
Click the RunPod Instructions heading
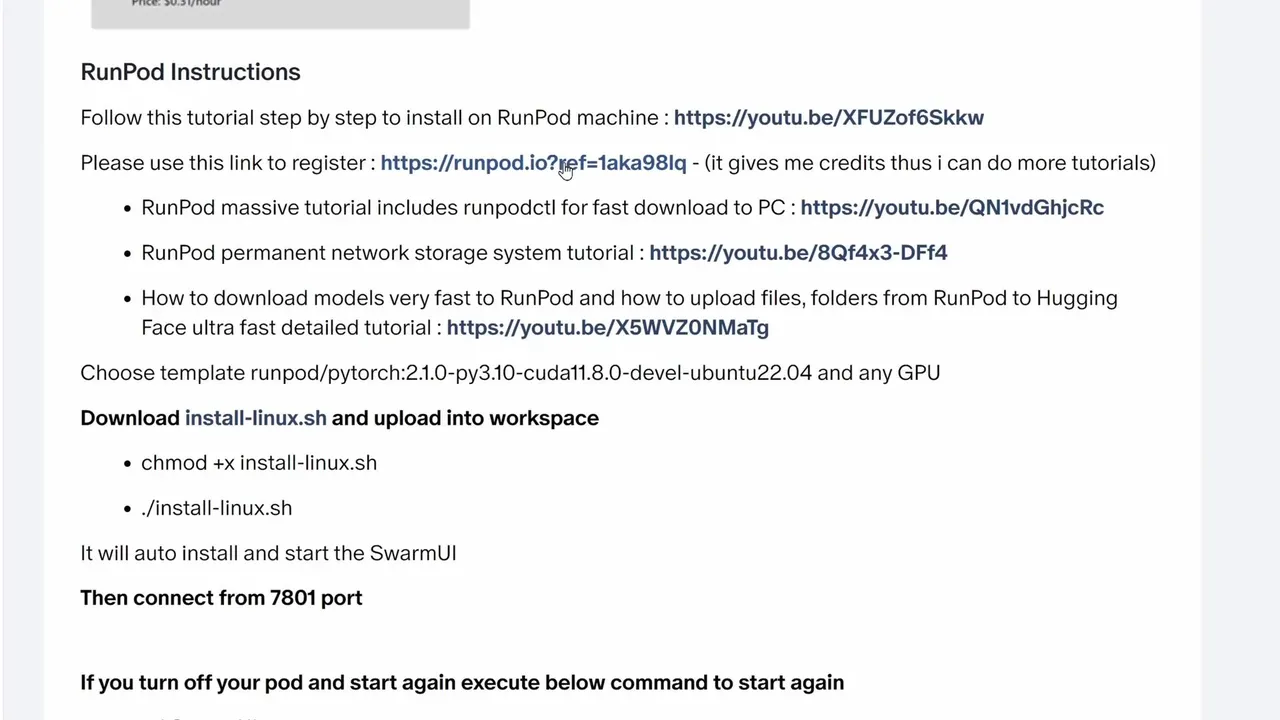[x=190, y=72]
